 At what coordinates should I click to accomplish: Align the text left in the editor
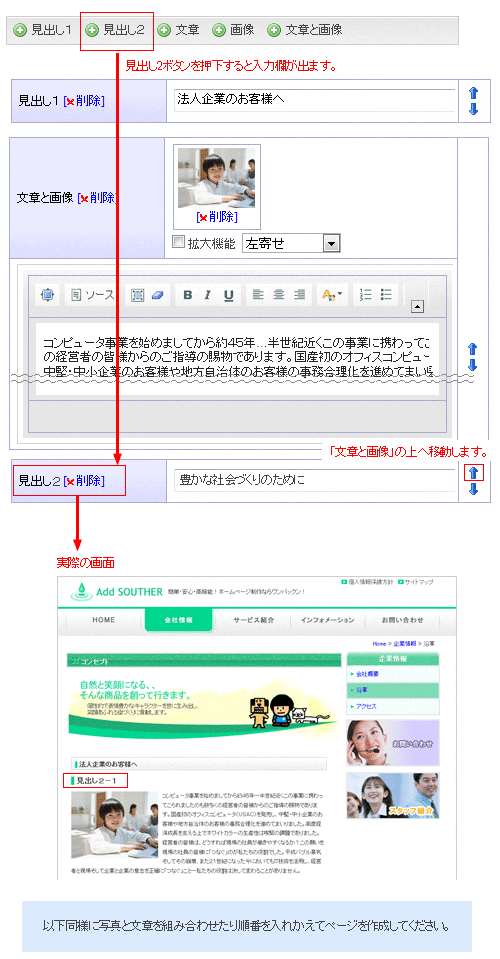pos(259,295)
